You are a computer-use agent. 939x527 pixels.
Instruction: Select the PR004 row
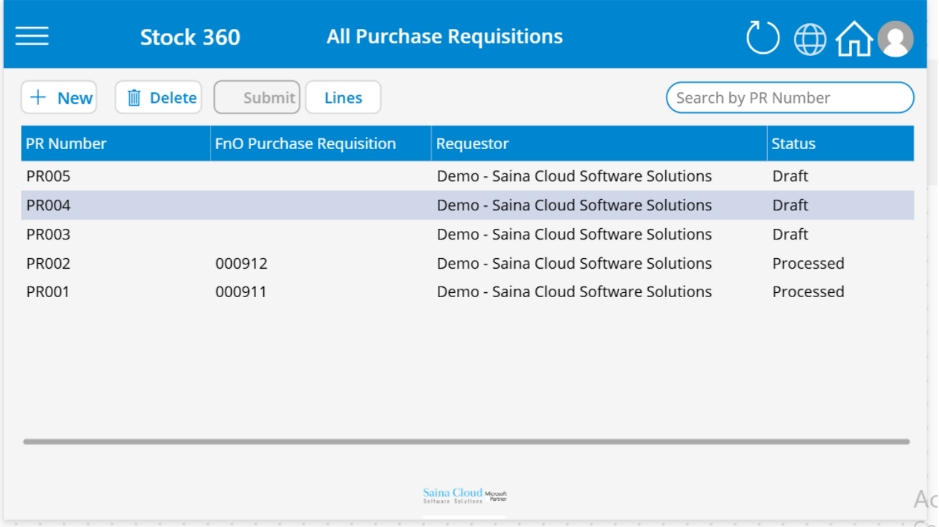point(467,205)
